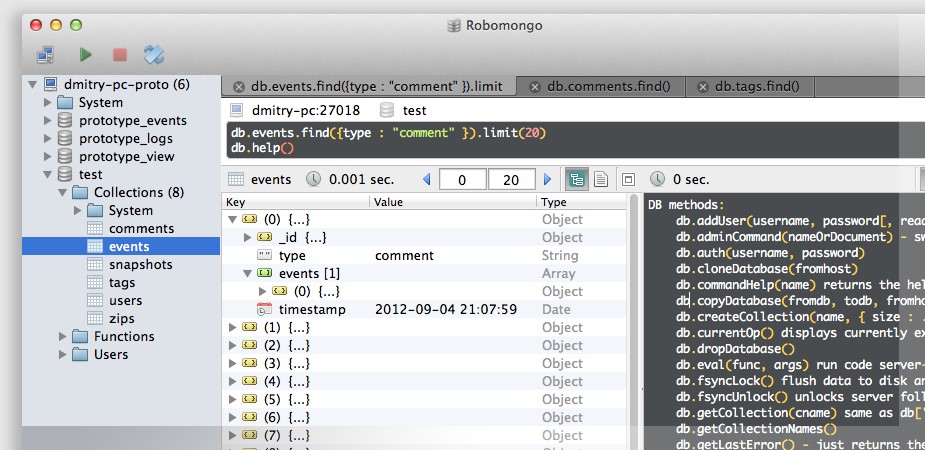
Task: Go to previous results page arrow
Action: pyautogui.click(x=427, y=180)
